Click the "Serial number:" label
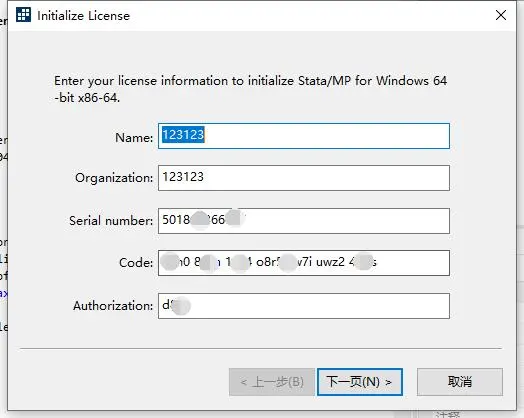 coord(111,221)
